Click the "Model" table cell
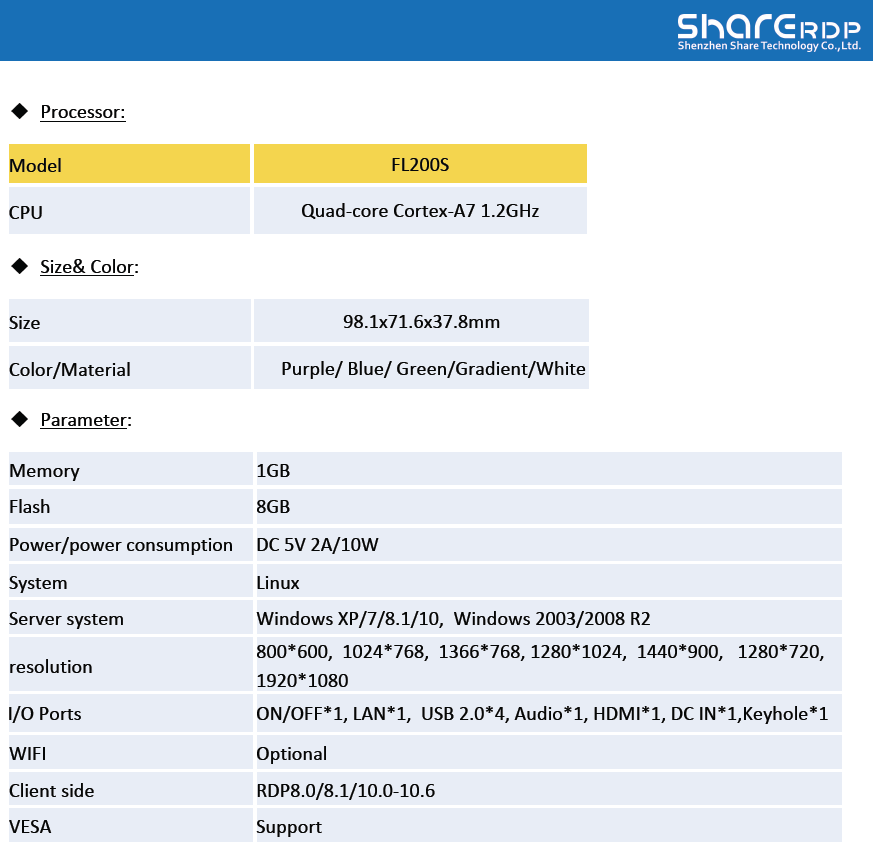873x848 pixels. [129, 164]
